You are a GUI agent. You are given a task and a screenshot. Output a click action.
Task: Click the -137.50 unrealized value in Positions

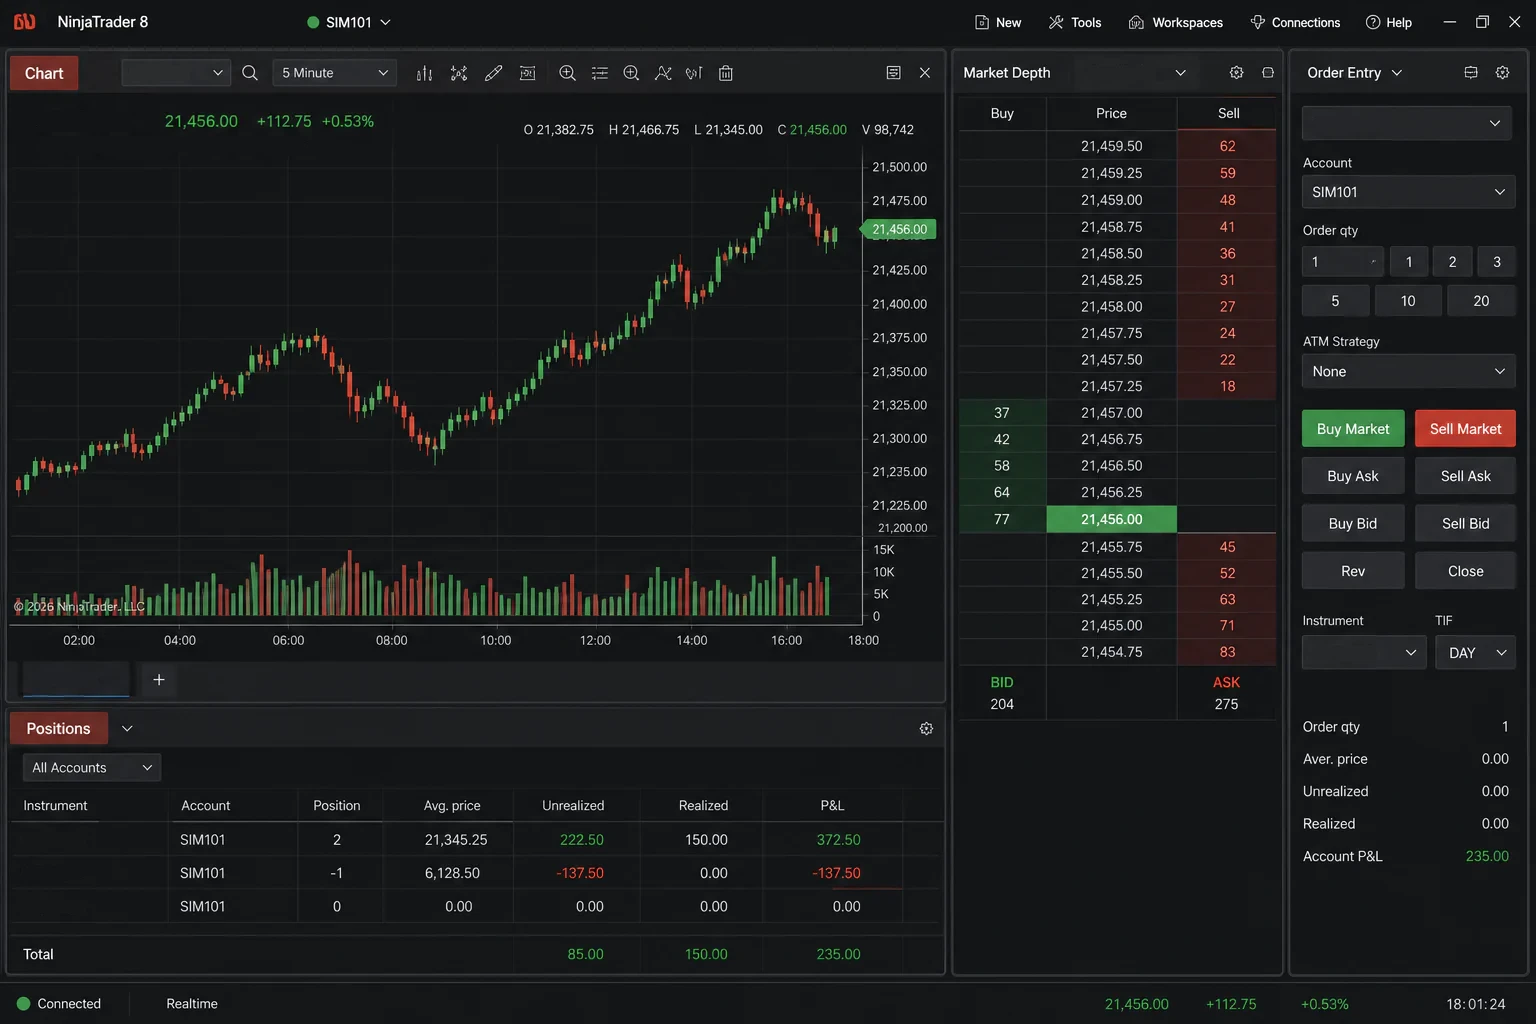click(x=580, y=873)
